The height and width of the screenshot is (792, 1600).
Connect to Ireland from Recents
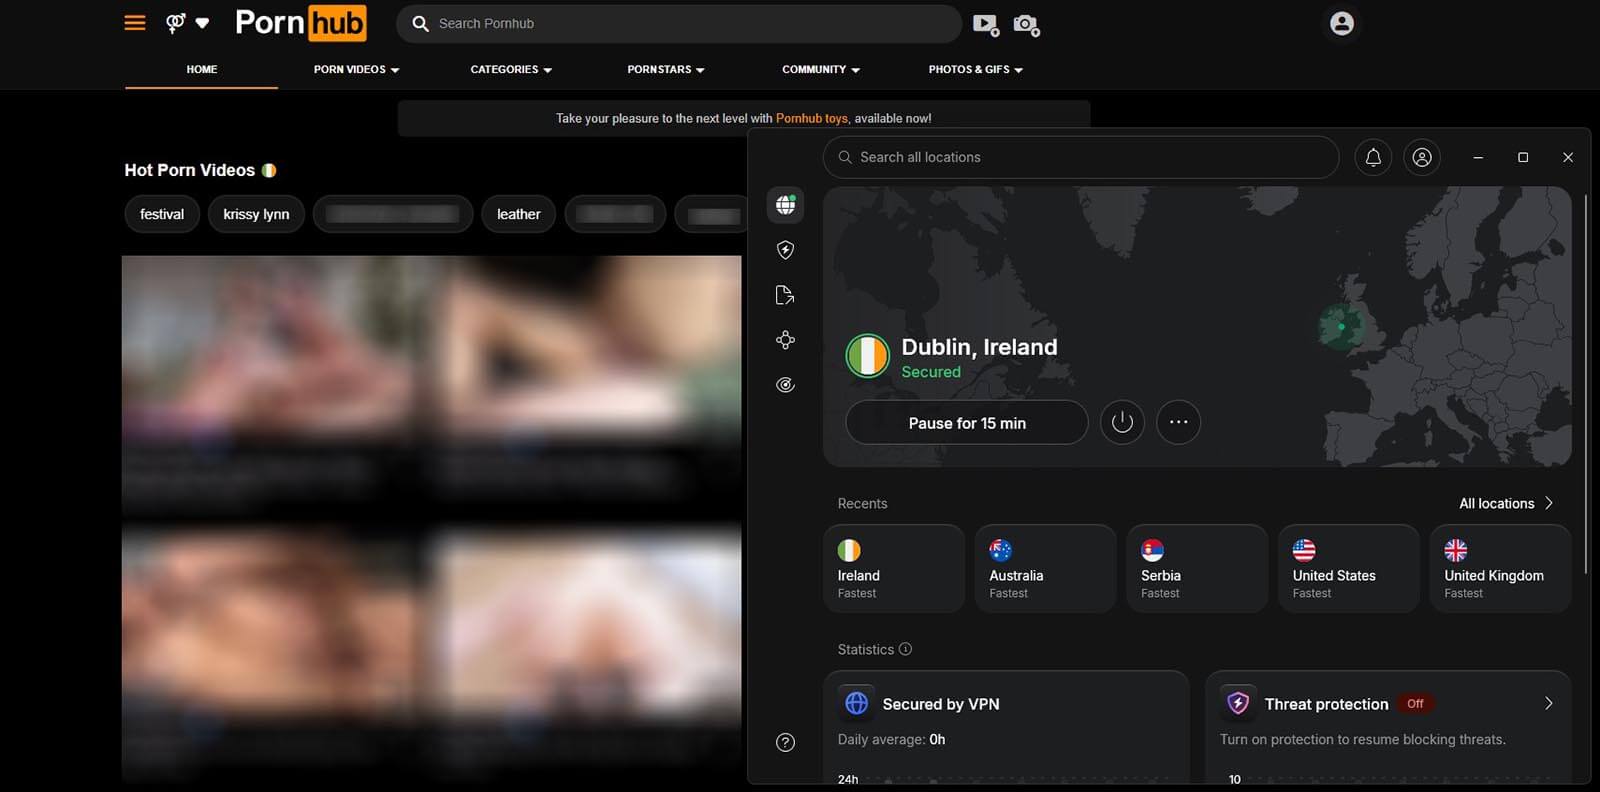[894, 568]
